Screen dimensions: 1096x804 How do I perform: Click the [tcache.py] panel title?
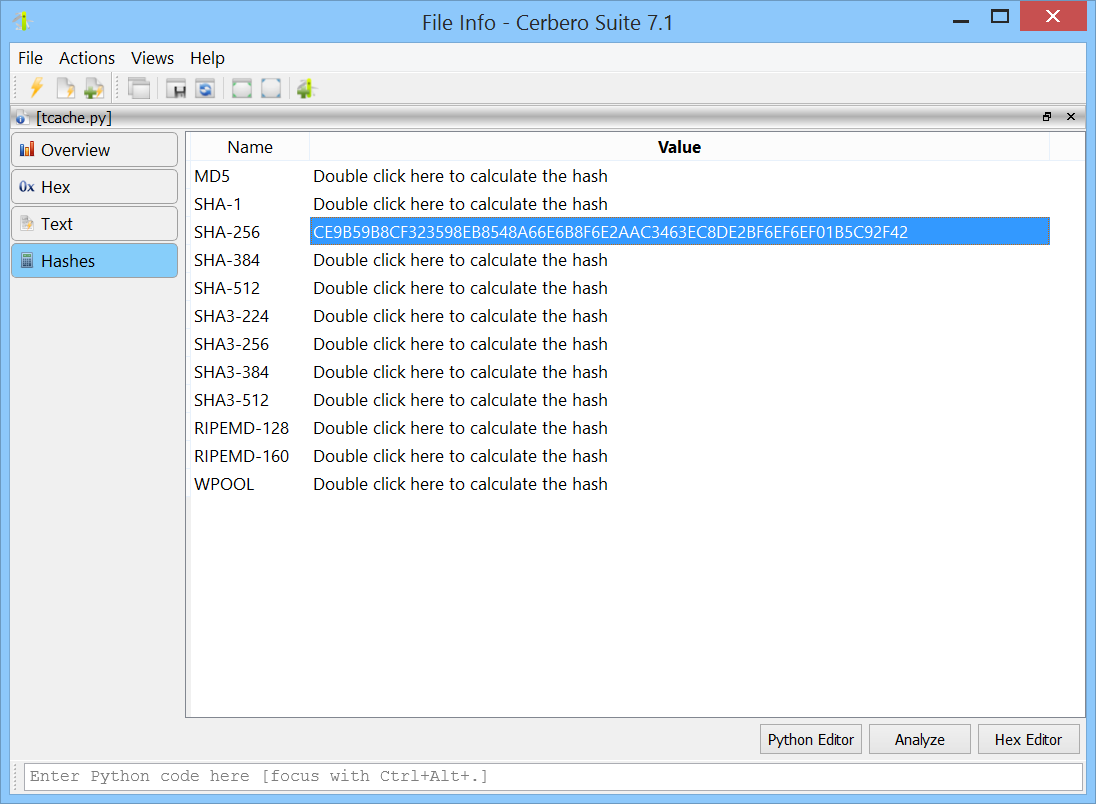[73, 117]
